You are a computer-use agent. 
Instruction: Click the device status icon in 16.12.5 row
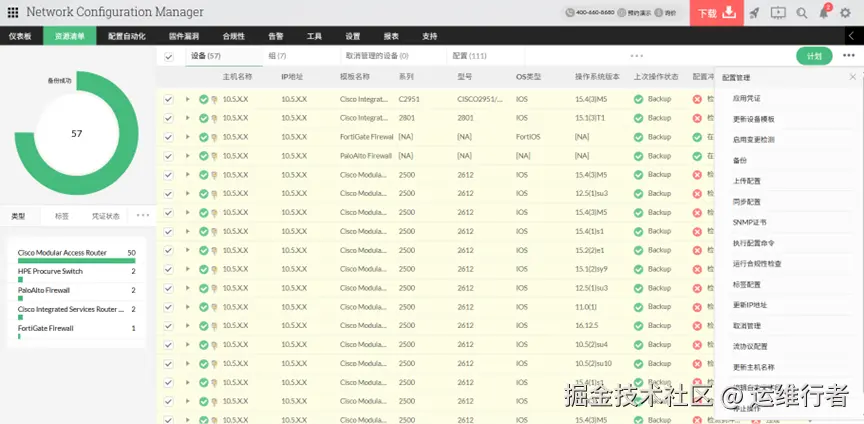tap(203, 326)
